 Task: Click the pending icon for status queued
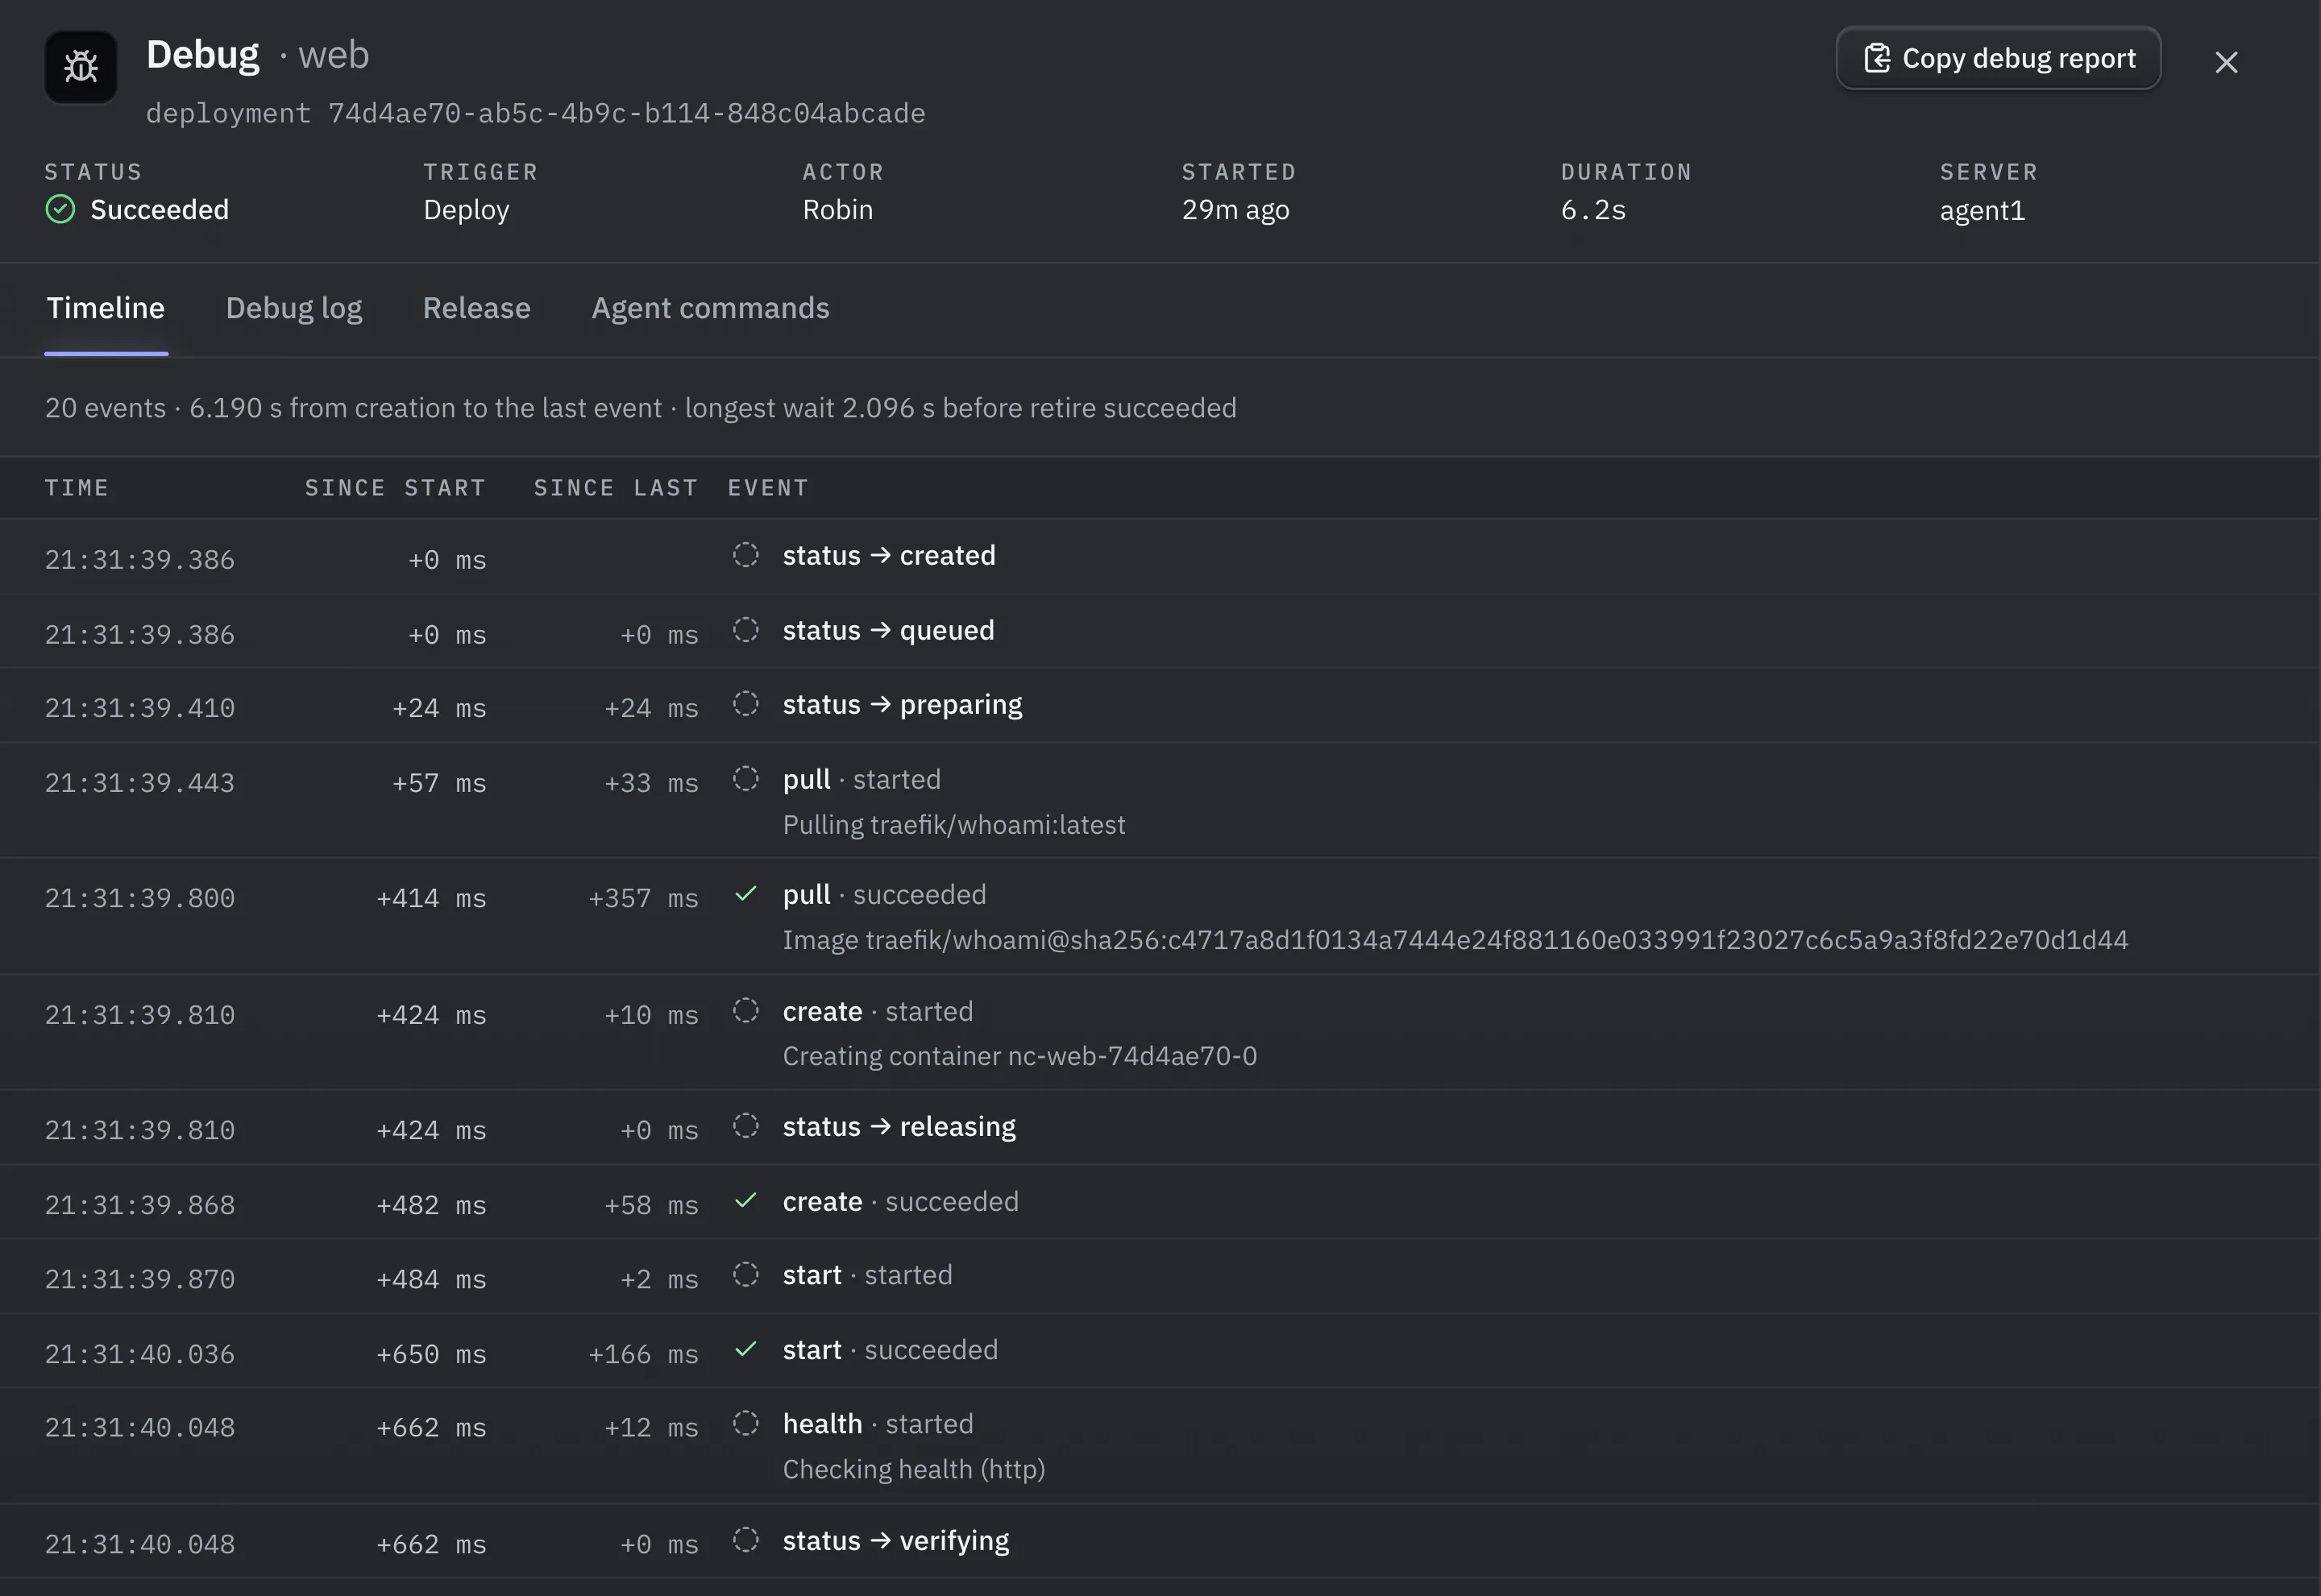click(746, 630)
